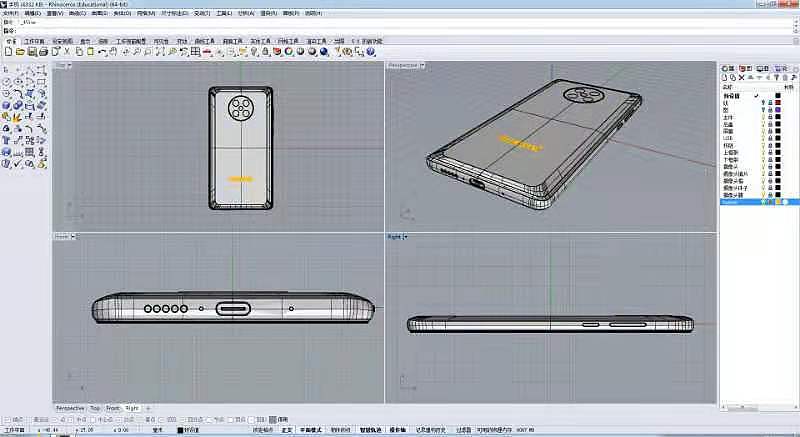This screenshot has height=437, width=800.
Task: Click the Copy to clipboard icon
Action: (x=79, y=52)
